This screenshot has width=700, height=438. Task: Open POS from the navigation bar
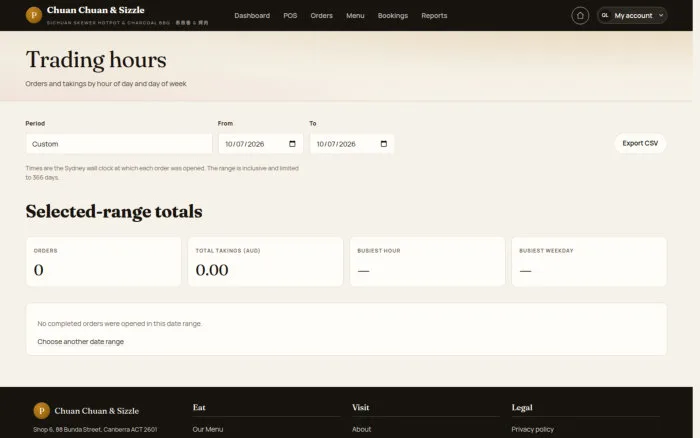tap(290, 16)
